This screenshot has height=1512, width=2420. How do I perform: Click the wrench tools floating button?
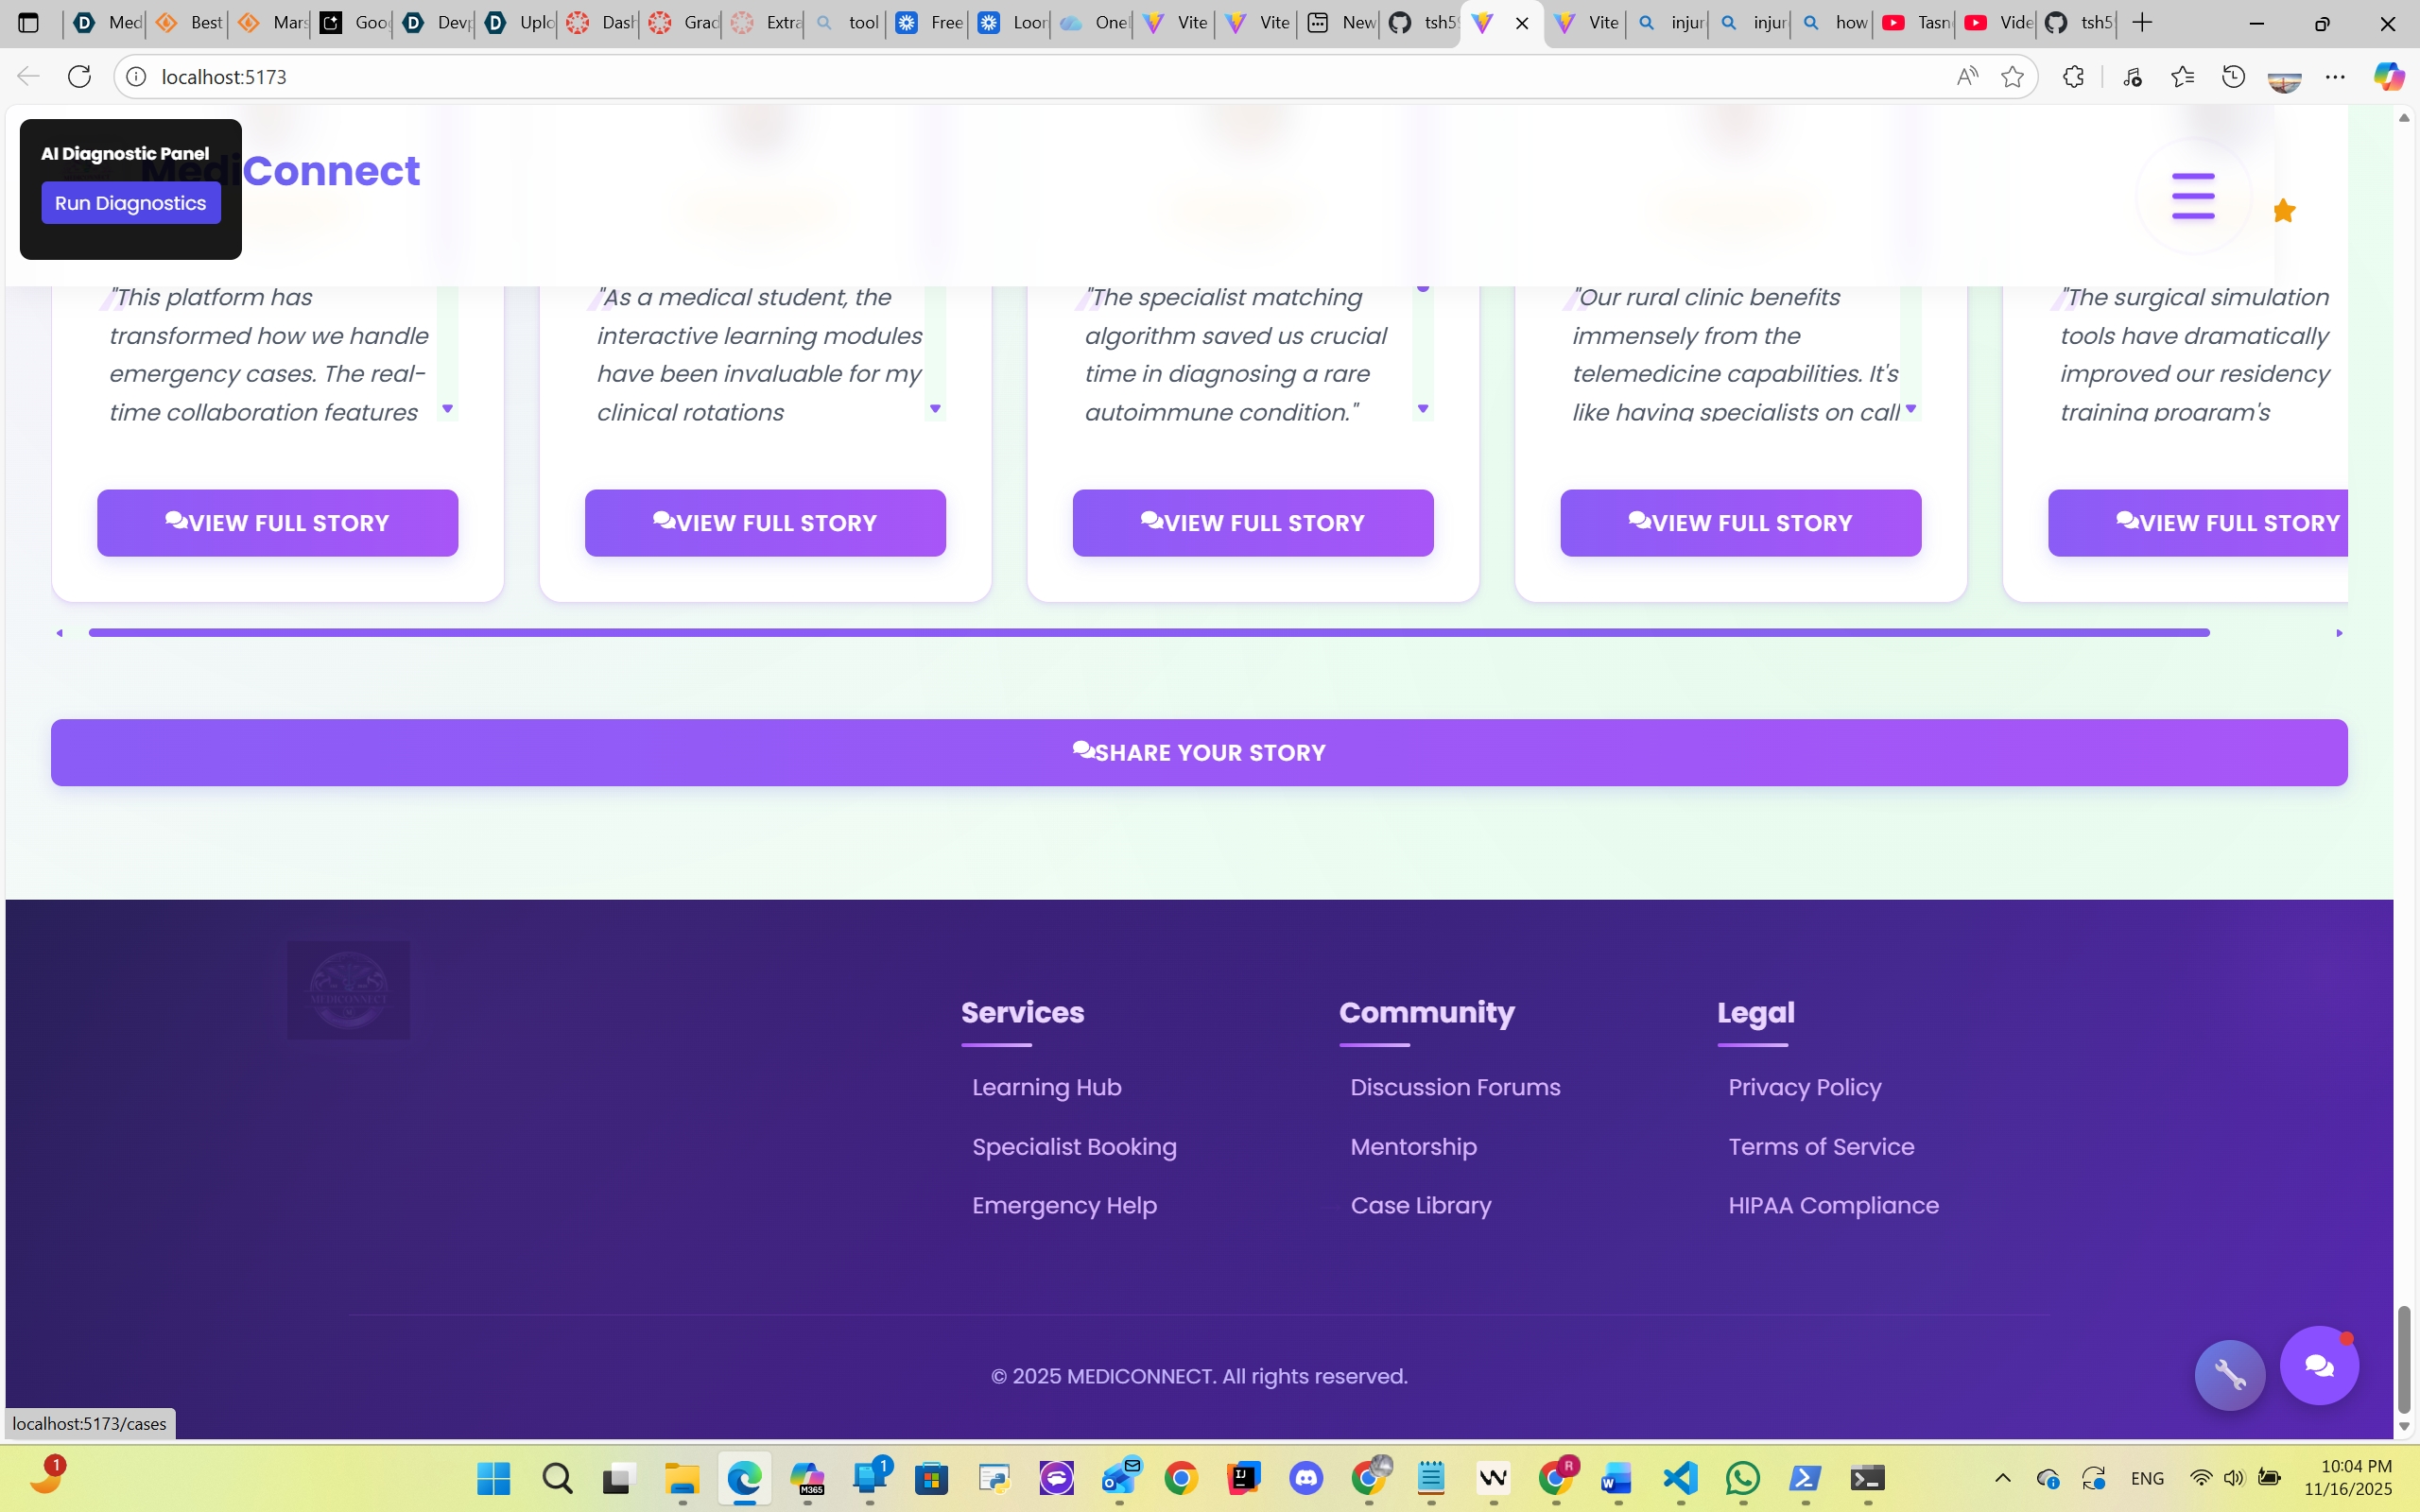(2229, 1375)
